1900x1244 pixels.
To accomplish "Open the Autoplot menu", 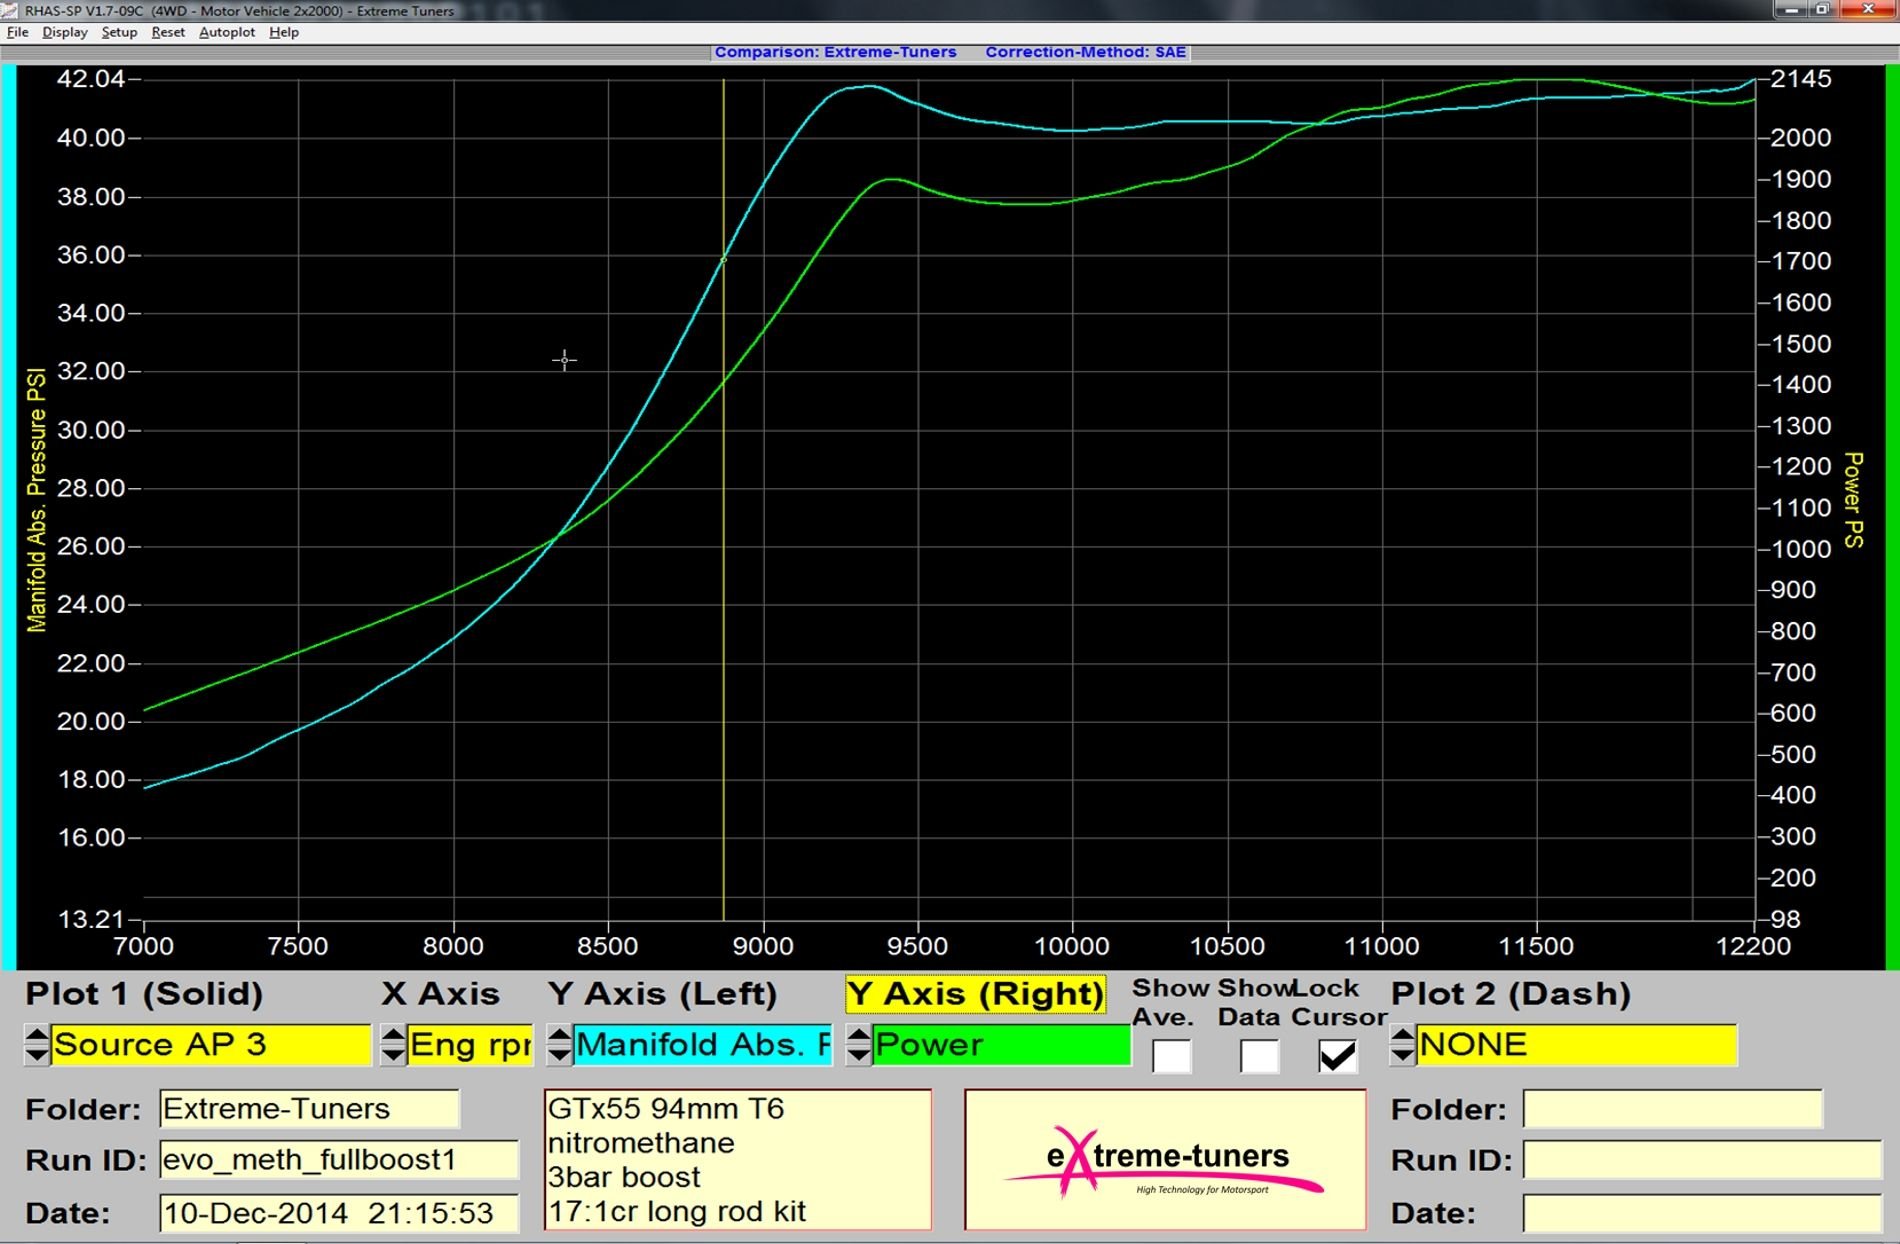I will point(226,32).
